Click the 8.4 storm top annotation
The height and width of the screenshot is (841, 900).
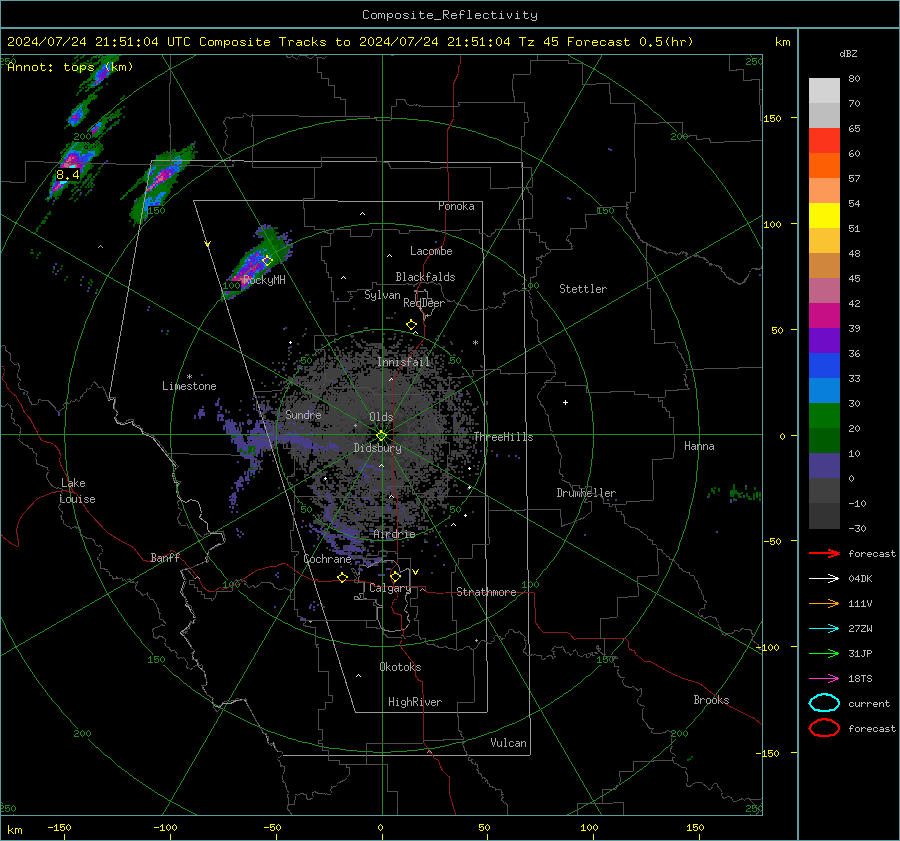pyautogui.click(x=68, y=175)
